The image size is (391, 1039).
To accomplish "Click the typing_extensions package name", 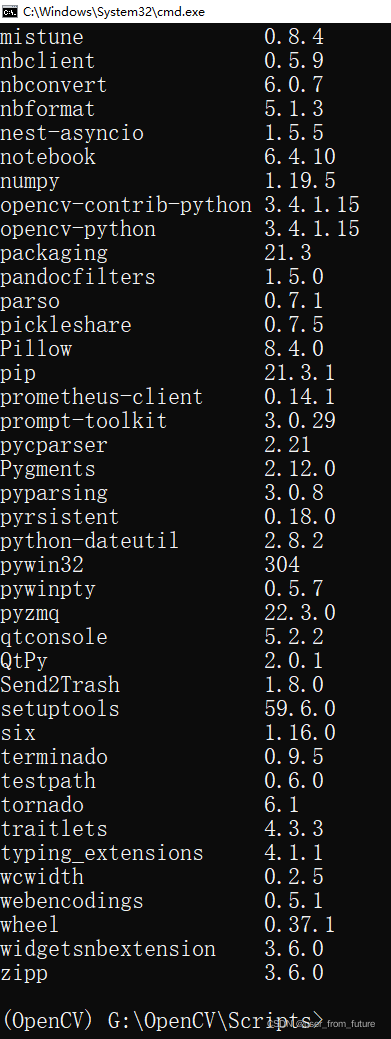I will pos(101,853).
